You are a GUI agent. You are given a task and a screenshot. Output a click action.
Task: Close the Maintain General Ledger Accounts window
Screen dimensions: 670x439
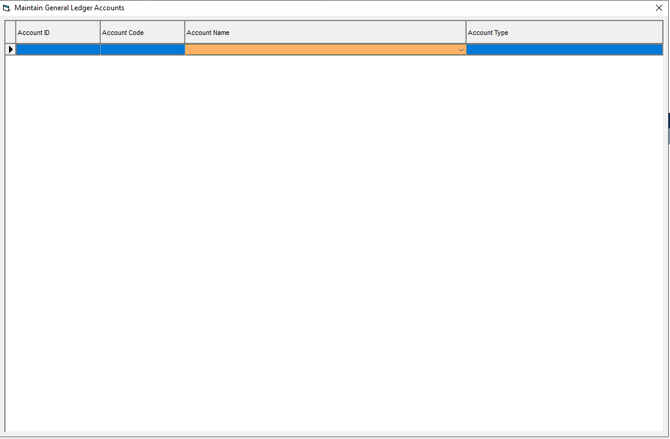pyautogui.click(x=659, y=8)
